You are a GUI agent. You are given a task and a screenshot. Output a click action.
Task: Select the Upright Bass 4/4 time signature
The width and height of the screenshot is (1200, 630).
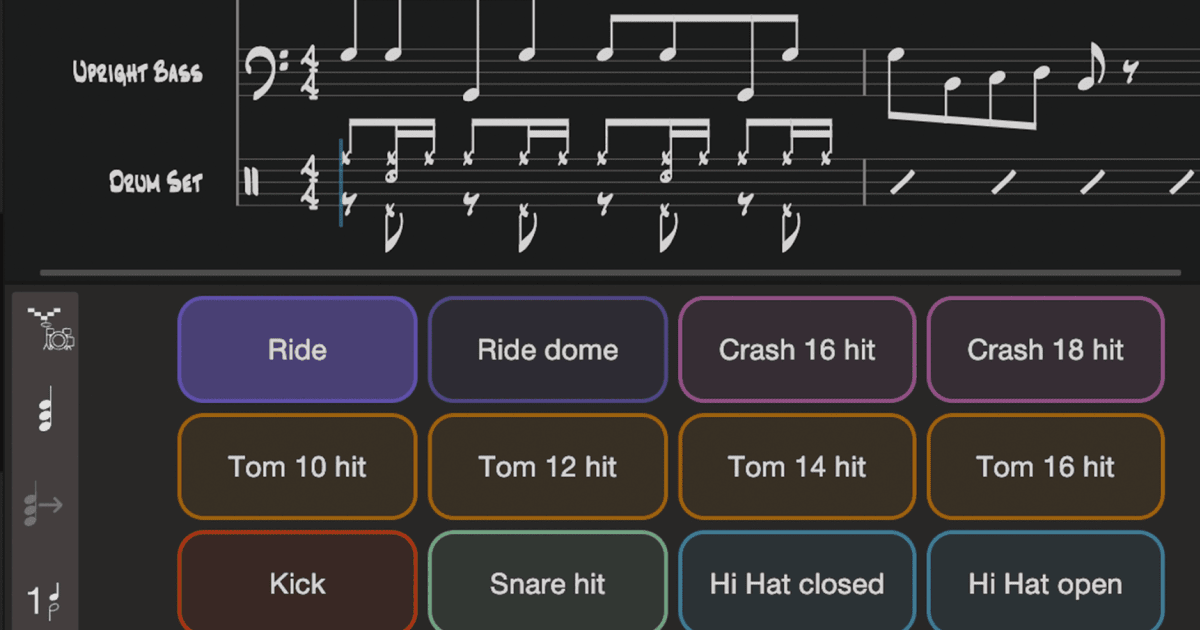click(311, 74)
